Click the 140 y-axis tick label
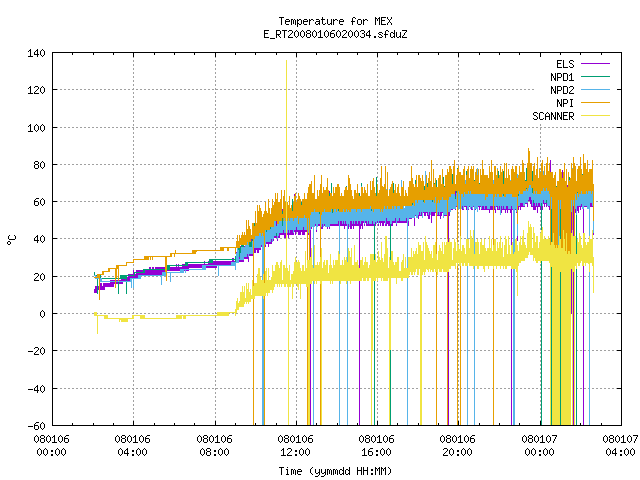 click(x=36, y=53)
